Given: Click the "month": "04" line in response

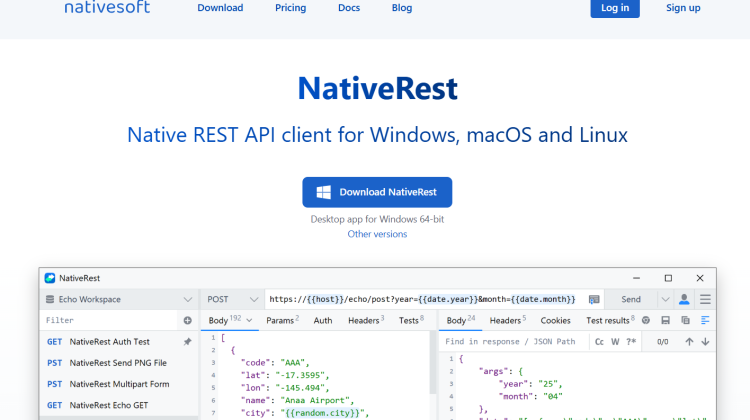Looking at the screenshot, I should (530, 396).
